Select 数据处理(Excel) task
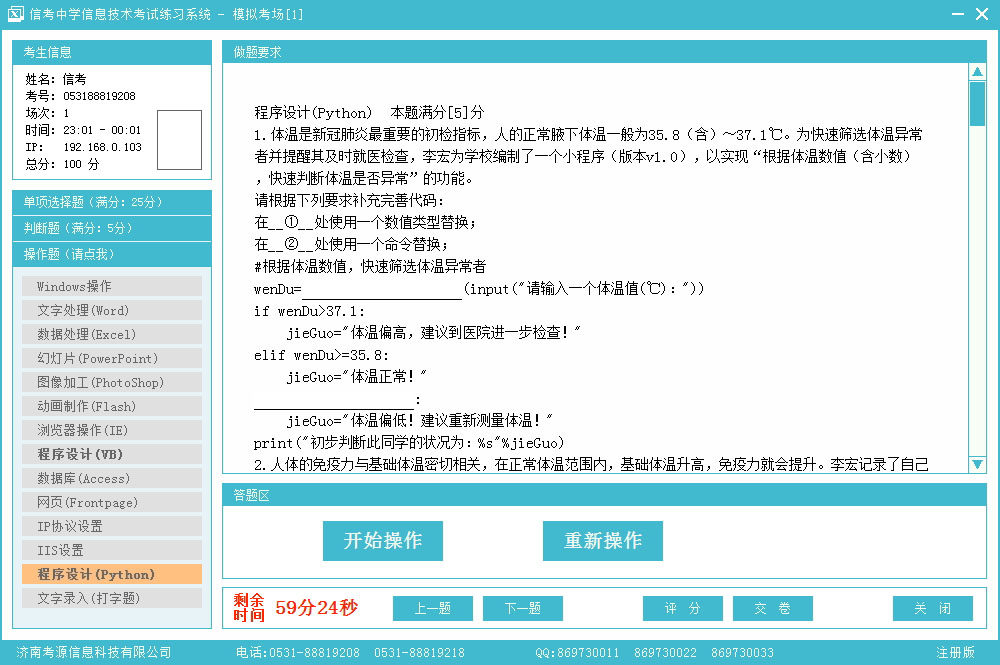1000x665 pixels. coord(112,334)
